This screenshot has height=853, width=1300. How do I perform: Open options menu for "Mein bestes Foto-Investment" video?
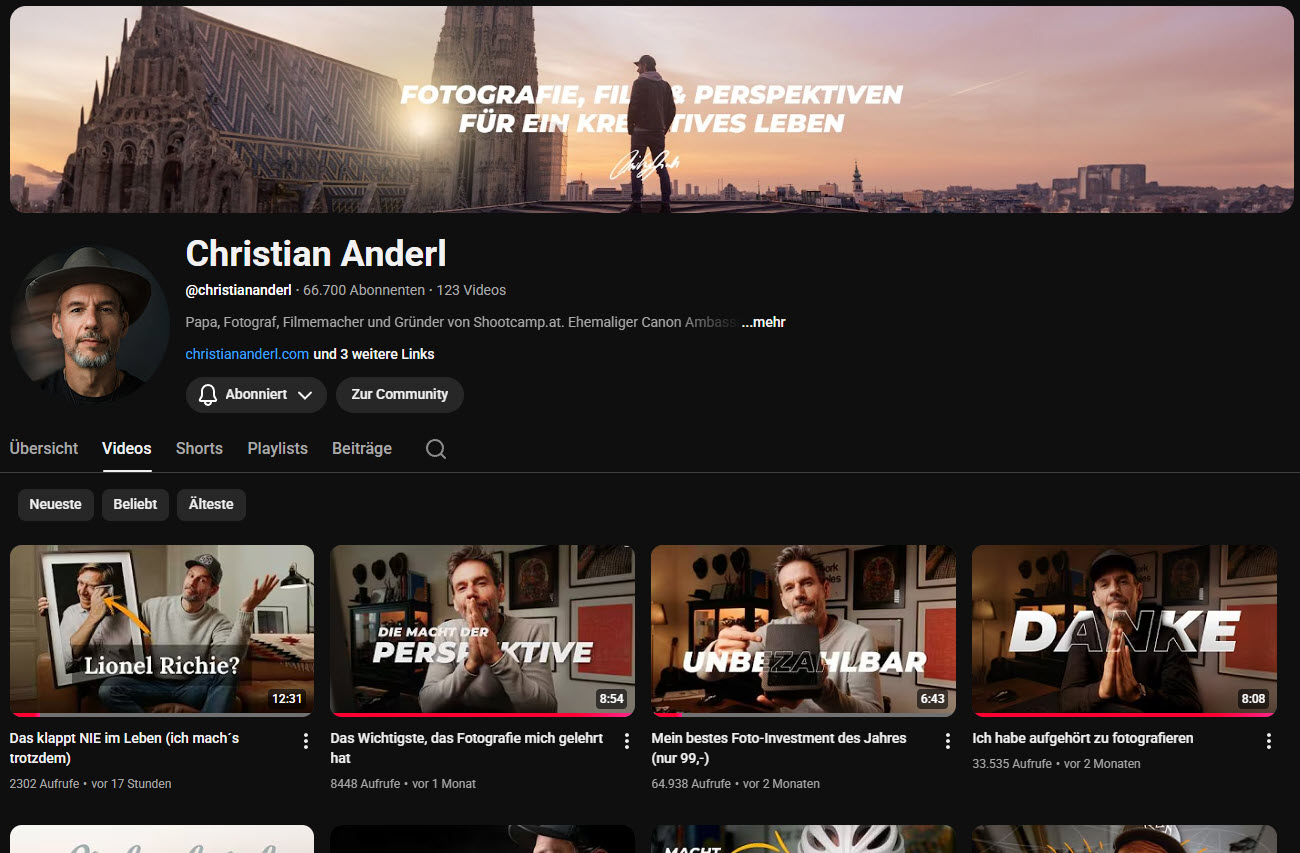click(947, 740)
